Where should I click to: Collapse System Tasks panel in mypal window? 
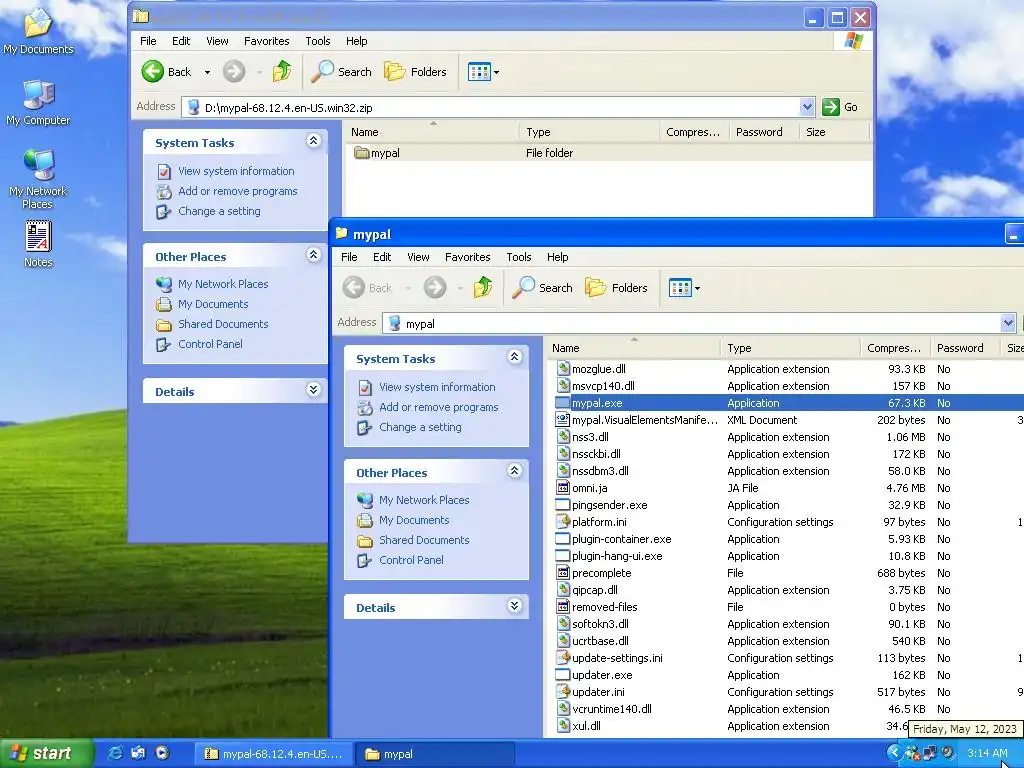[x=515, y=357]
